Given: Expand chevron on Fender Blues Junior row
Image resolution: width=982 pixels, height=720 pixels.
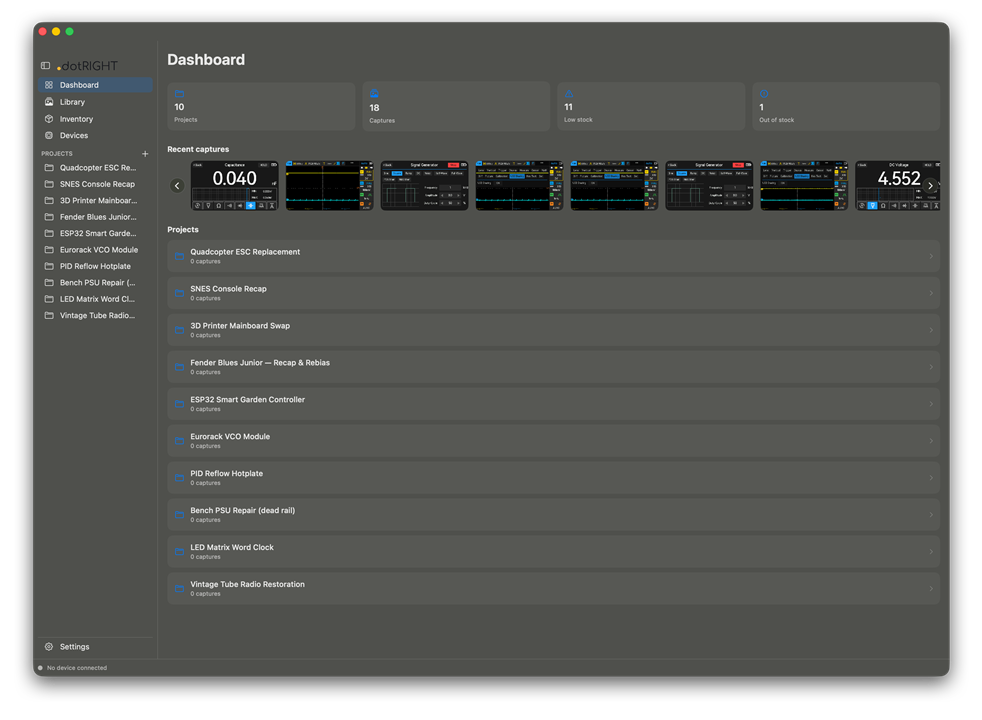Looking at the screenshot, I should [x=931, y=367].
